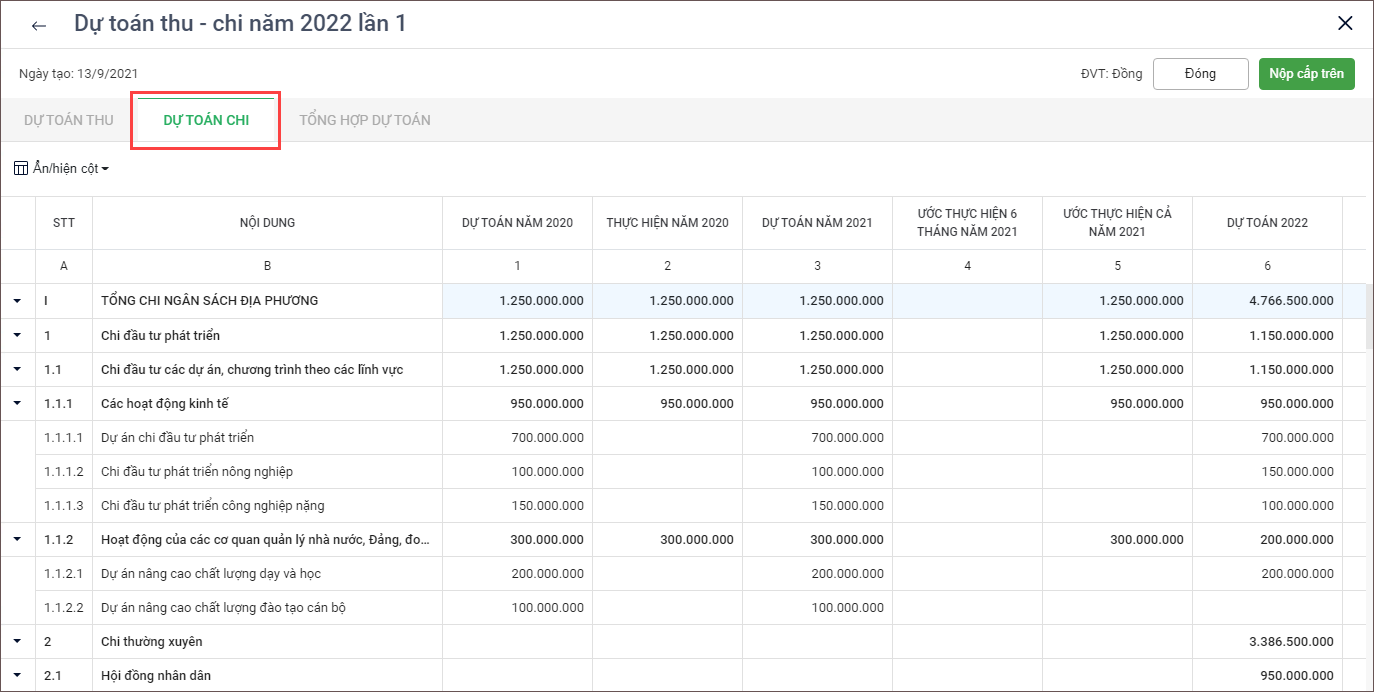Click the Nộp cấp trên button

tap(1306, 74)
